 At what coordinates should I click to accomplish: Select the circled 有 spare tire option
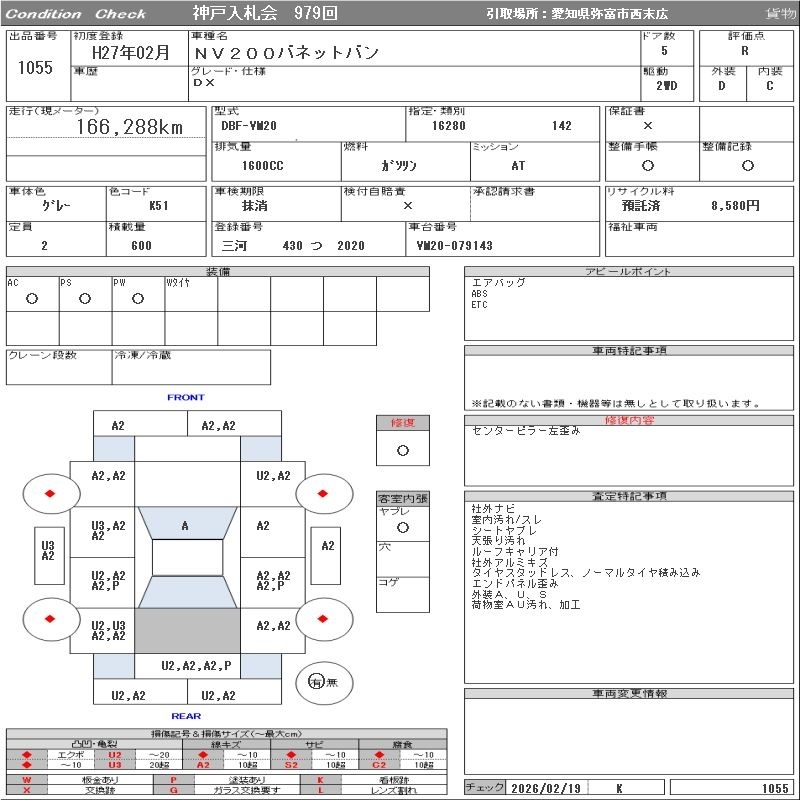pos(317,682)
